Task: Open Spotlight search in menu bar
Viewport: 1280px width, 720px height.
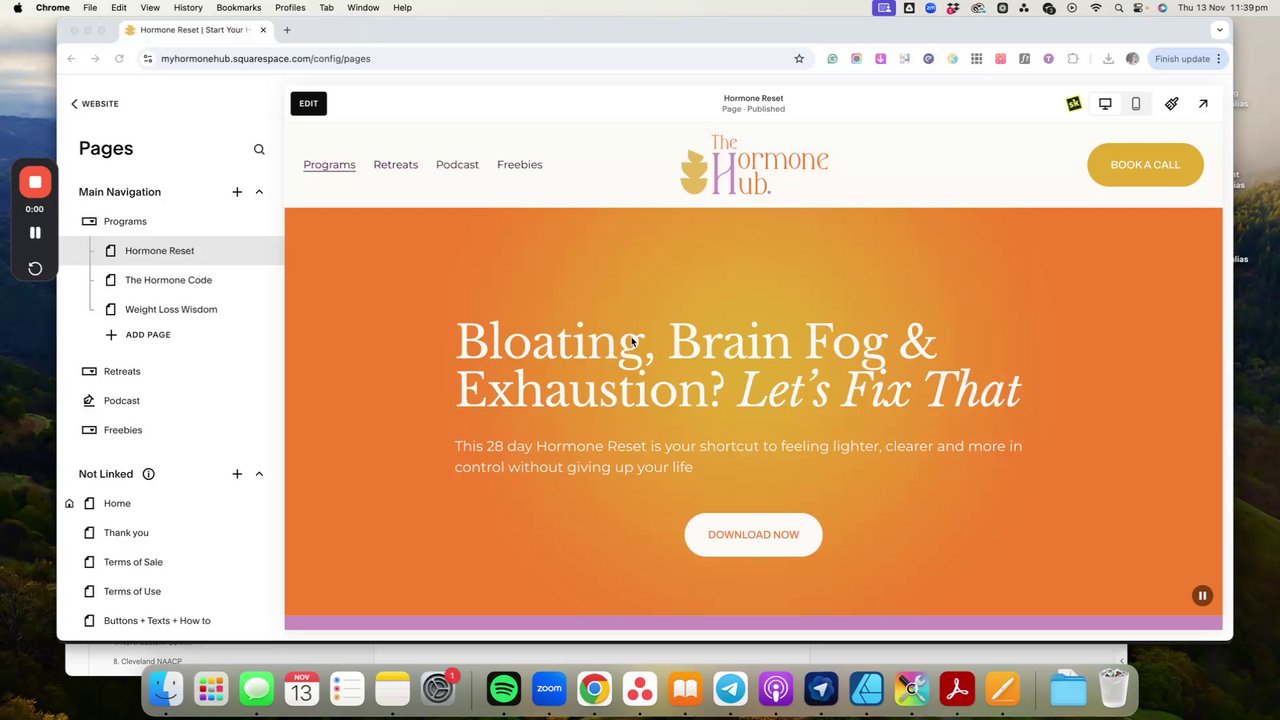Action: click(x=1118, y=8)
